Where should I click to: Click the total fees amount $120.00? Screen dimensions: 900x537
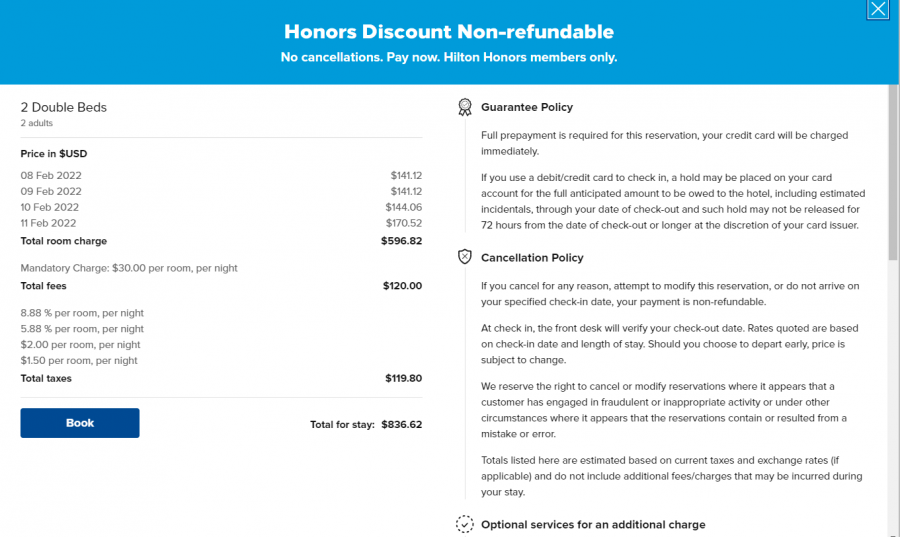(x=402, y=286)
